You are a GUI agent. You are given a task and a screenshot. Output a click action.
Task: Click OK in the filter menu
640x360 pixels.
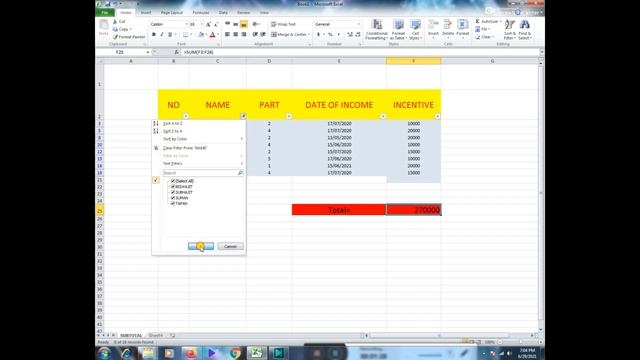201,246
